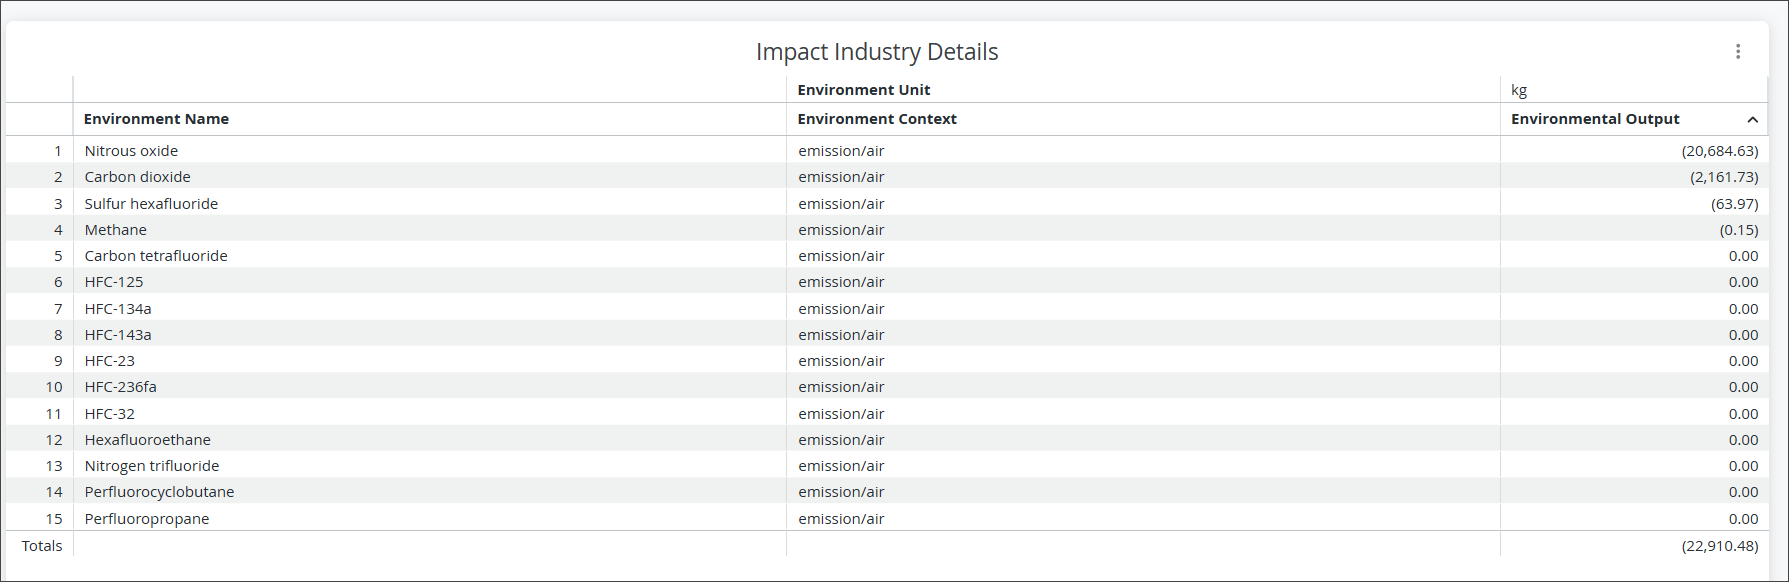Image resolution: width=1789 pixels, height=582 pixels.
Task: Click Environmental Output column header
Action: point(1595,119)
